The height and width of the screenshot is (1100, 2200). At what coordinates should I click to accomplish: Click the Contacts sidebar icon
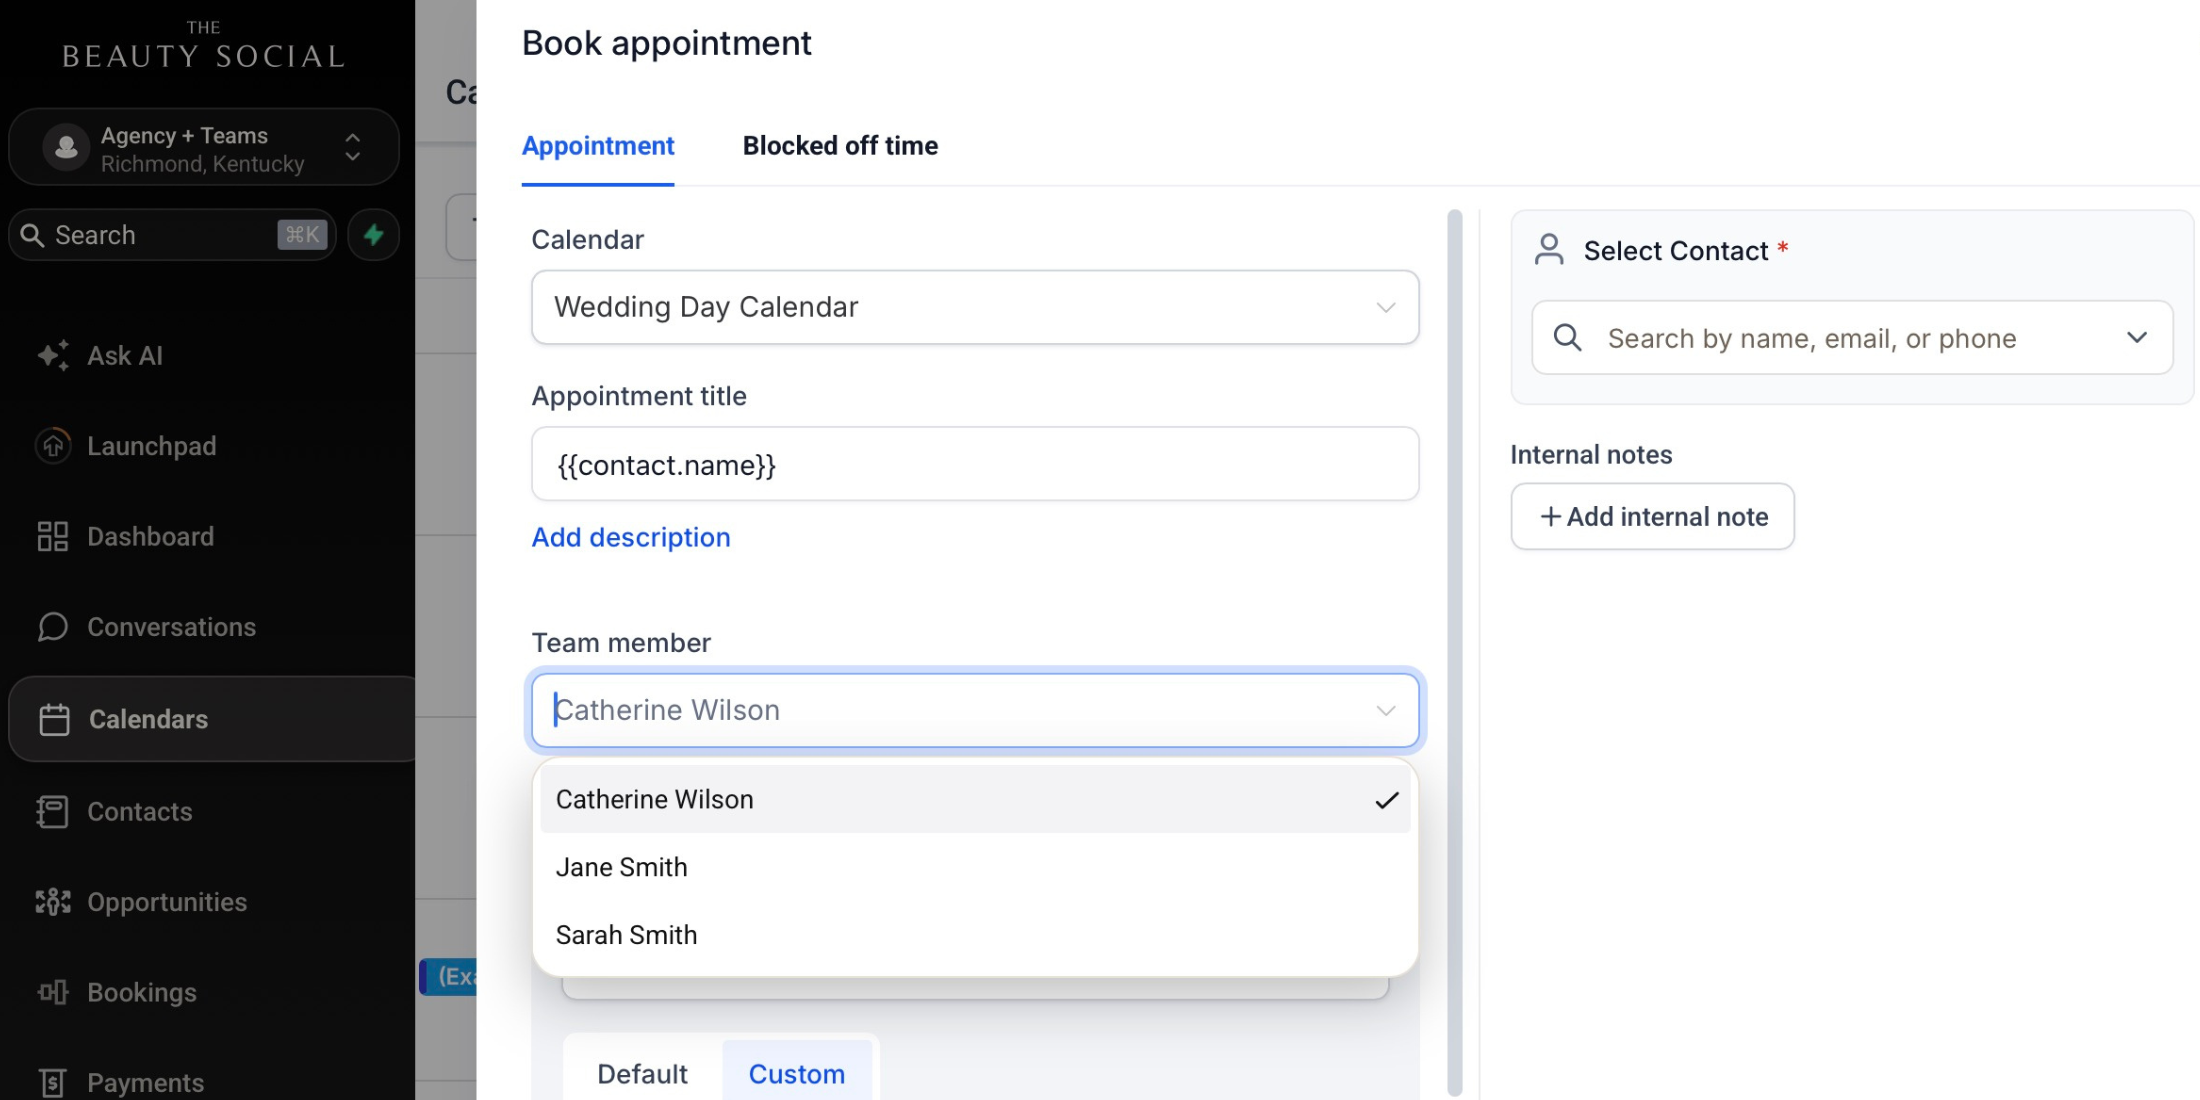53,811
